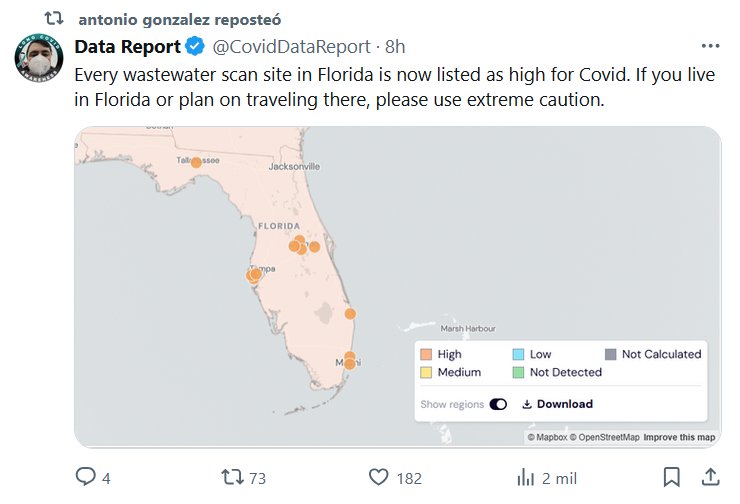Click the Not Detected green legend swatch
This screenshot has height=504, width=740.
[x=518, y=372]
